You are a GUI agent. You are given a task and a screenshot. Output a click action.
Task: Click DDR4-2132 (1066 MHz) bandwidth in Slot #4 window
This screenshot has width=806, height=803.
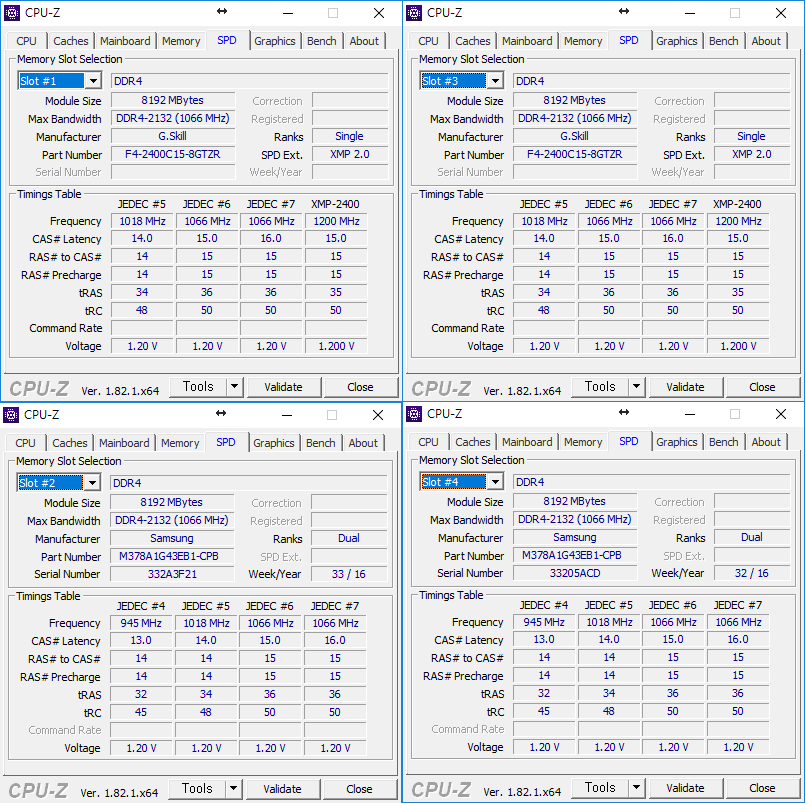[575, 519]
